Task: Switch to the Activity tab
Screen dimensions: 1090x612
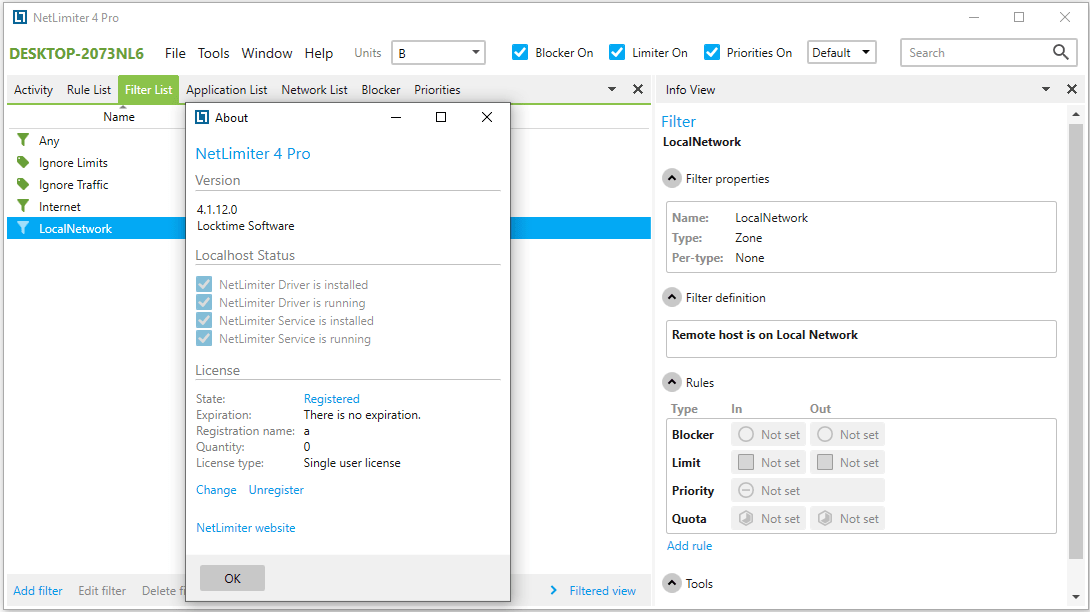Action: pos(33,90)
